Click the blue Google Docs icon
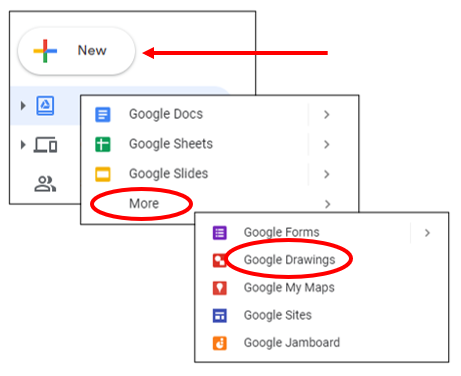 pos(103,115)
